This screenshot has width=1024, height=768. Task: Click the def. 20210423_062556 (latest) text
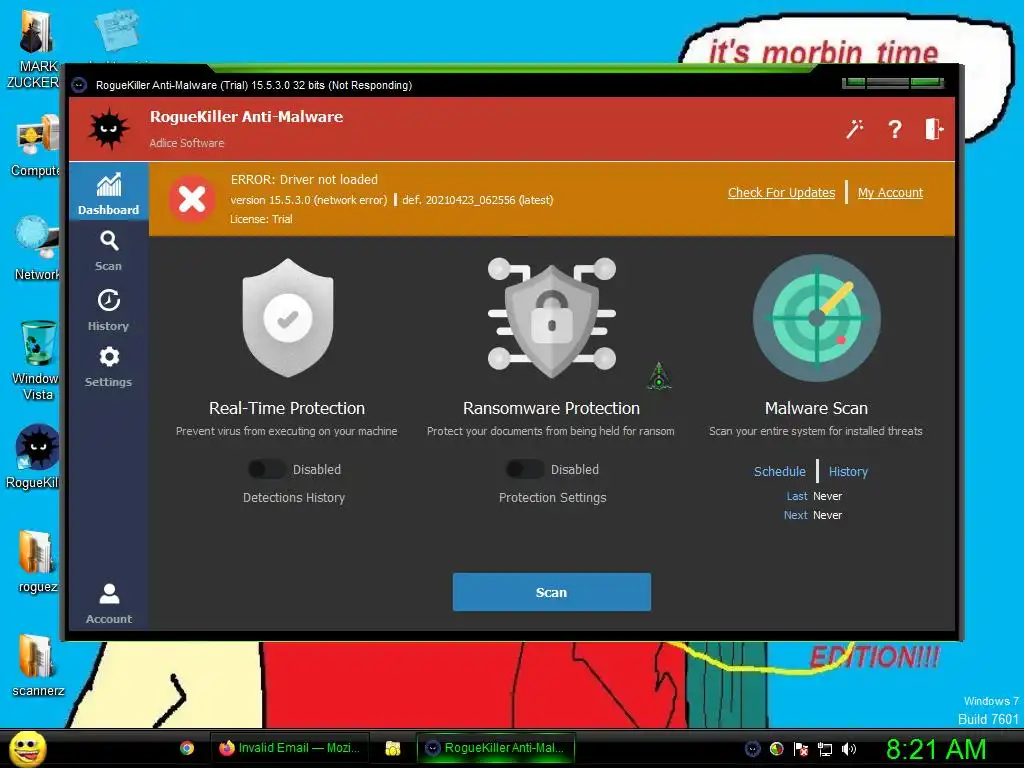(x=477, y=200)
